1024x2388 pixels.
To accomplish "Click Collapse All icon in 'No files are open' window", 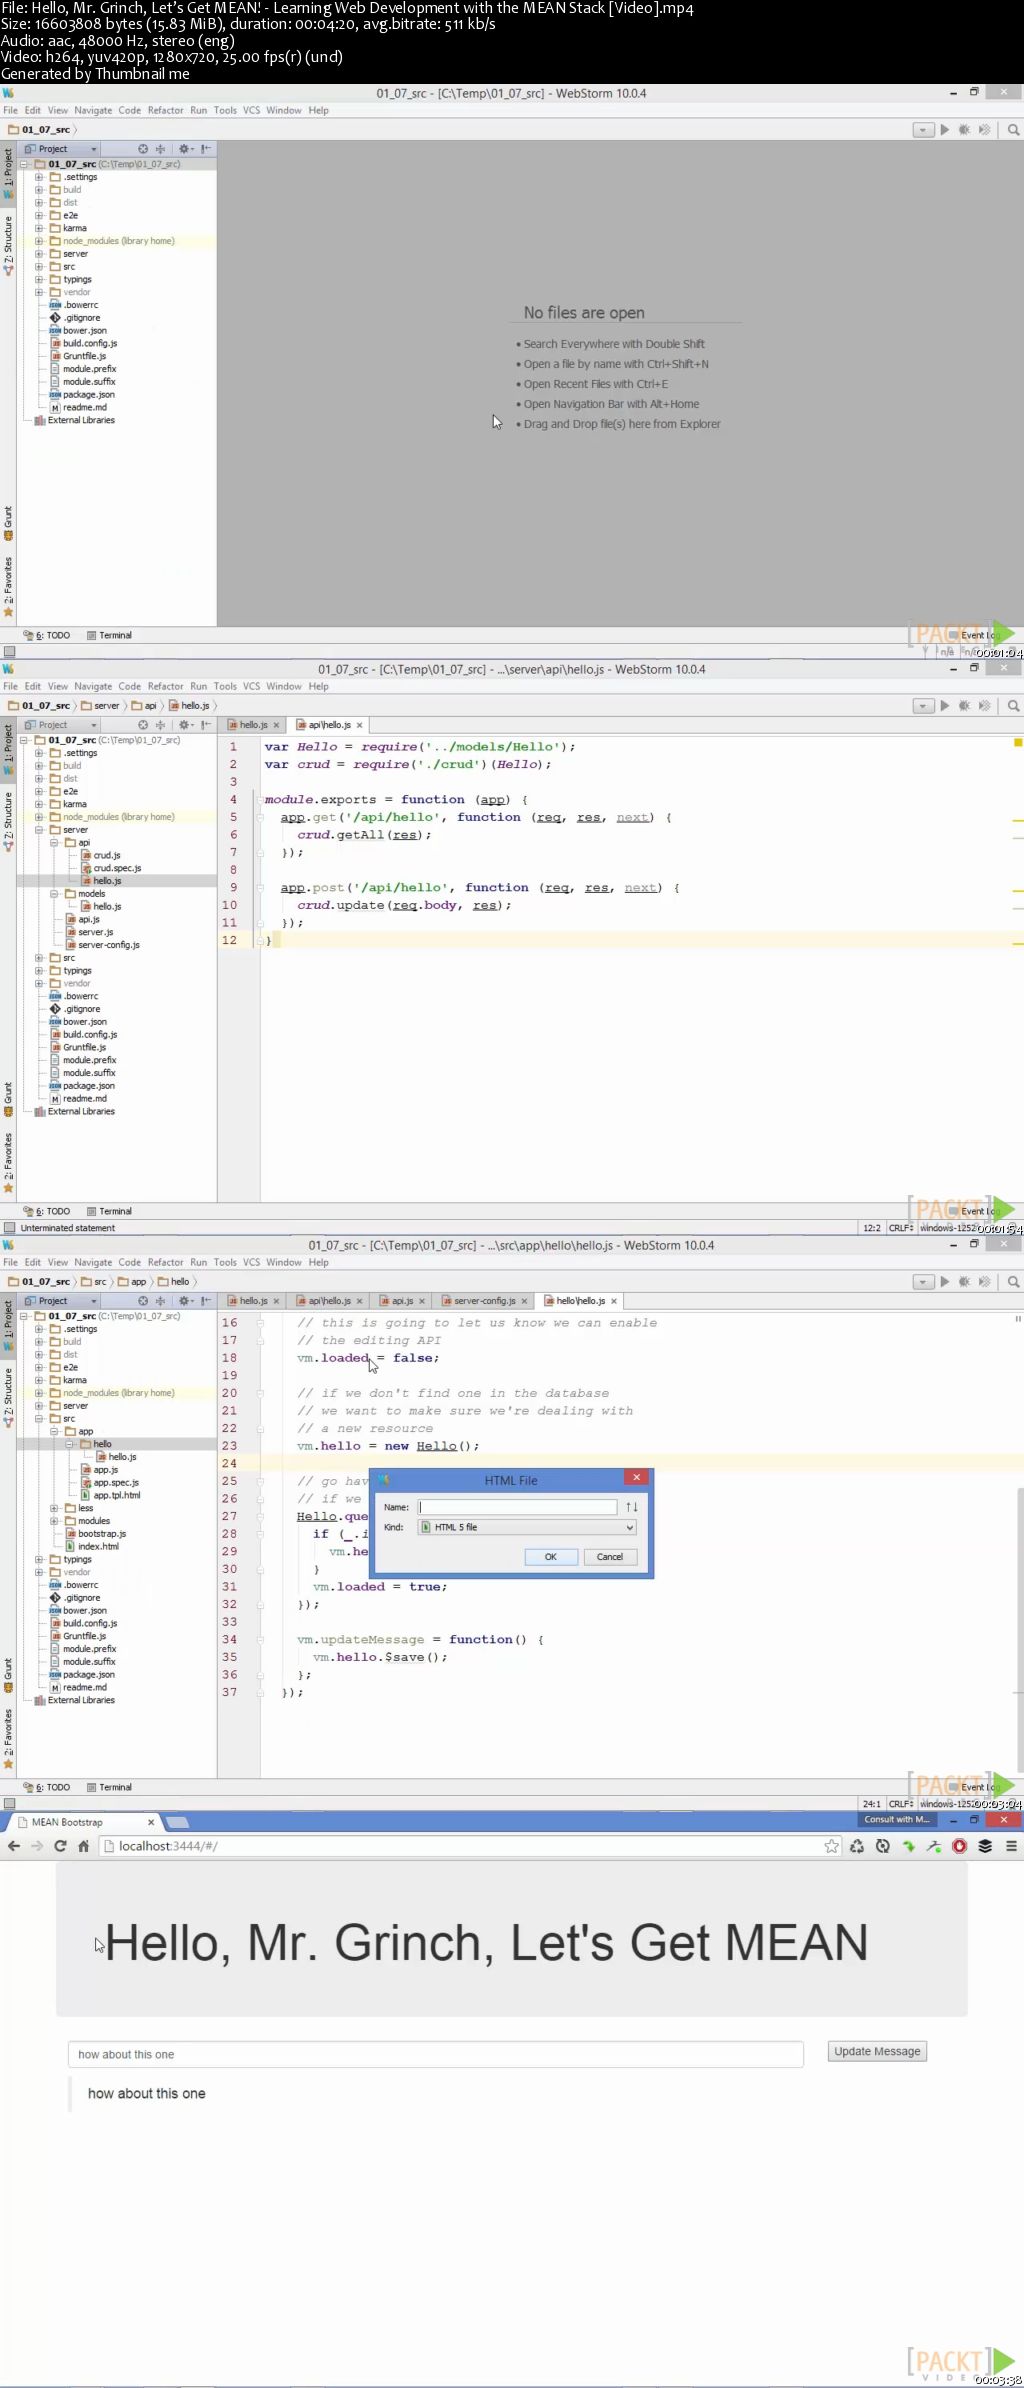I will [x=160, y=149].
